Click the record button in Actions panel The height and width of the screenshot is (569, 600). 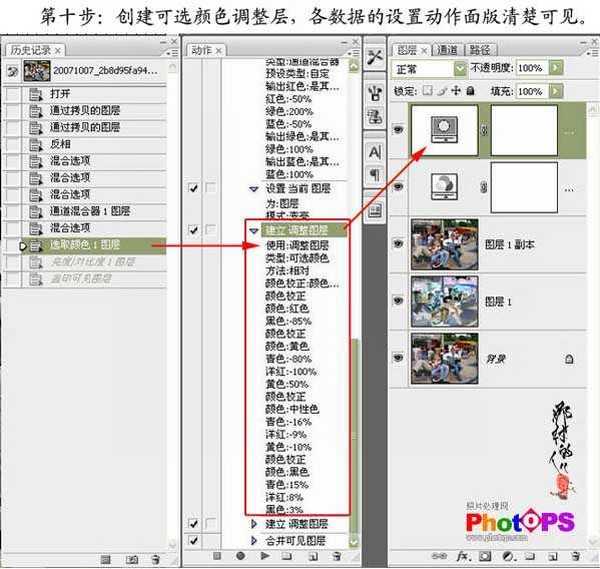pos(240,554)
